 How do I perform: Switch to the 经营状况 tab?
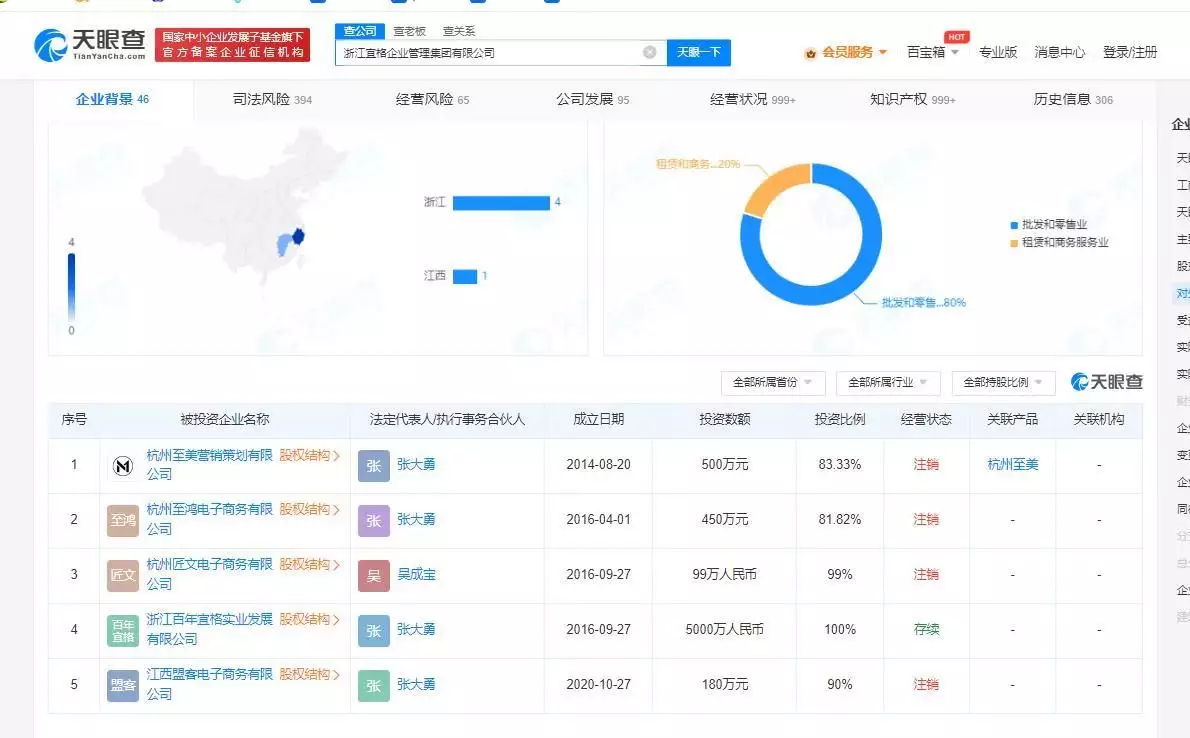[x=753, y=99]
